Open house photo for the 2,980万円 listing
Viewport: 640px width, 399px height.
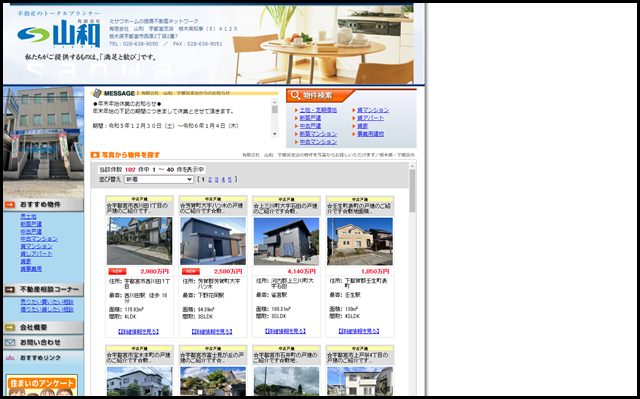[x=140, y=241]
